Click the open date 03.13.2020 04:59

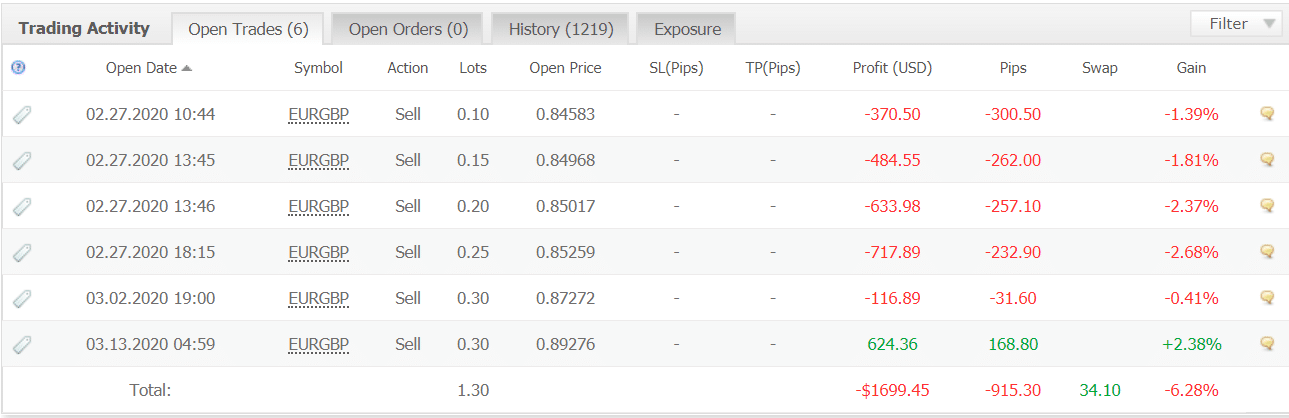tap(150, 344)
